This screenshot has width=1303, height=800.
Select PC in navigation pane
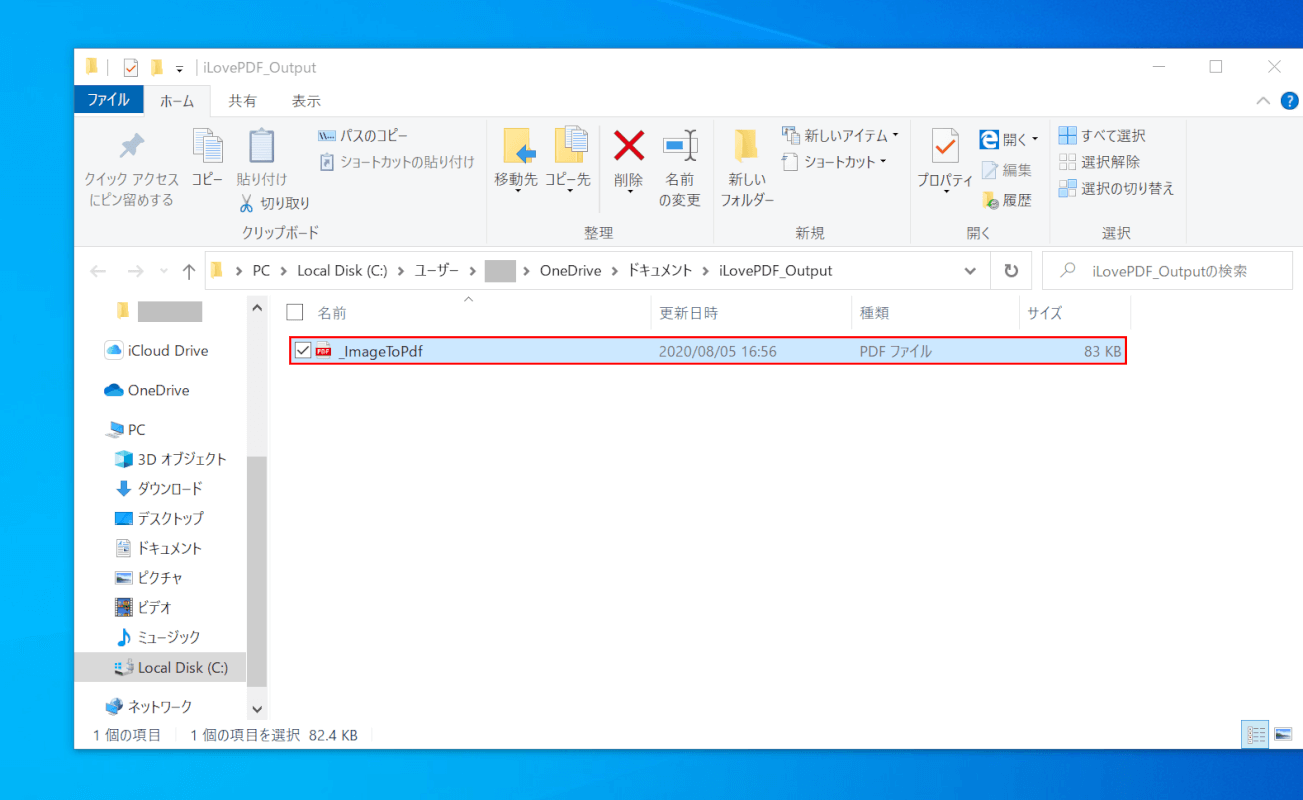tap(126, 429)
